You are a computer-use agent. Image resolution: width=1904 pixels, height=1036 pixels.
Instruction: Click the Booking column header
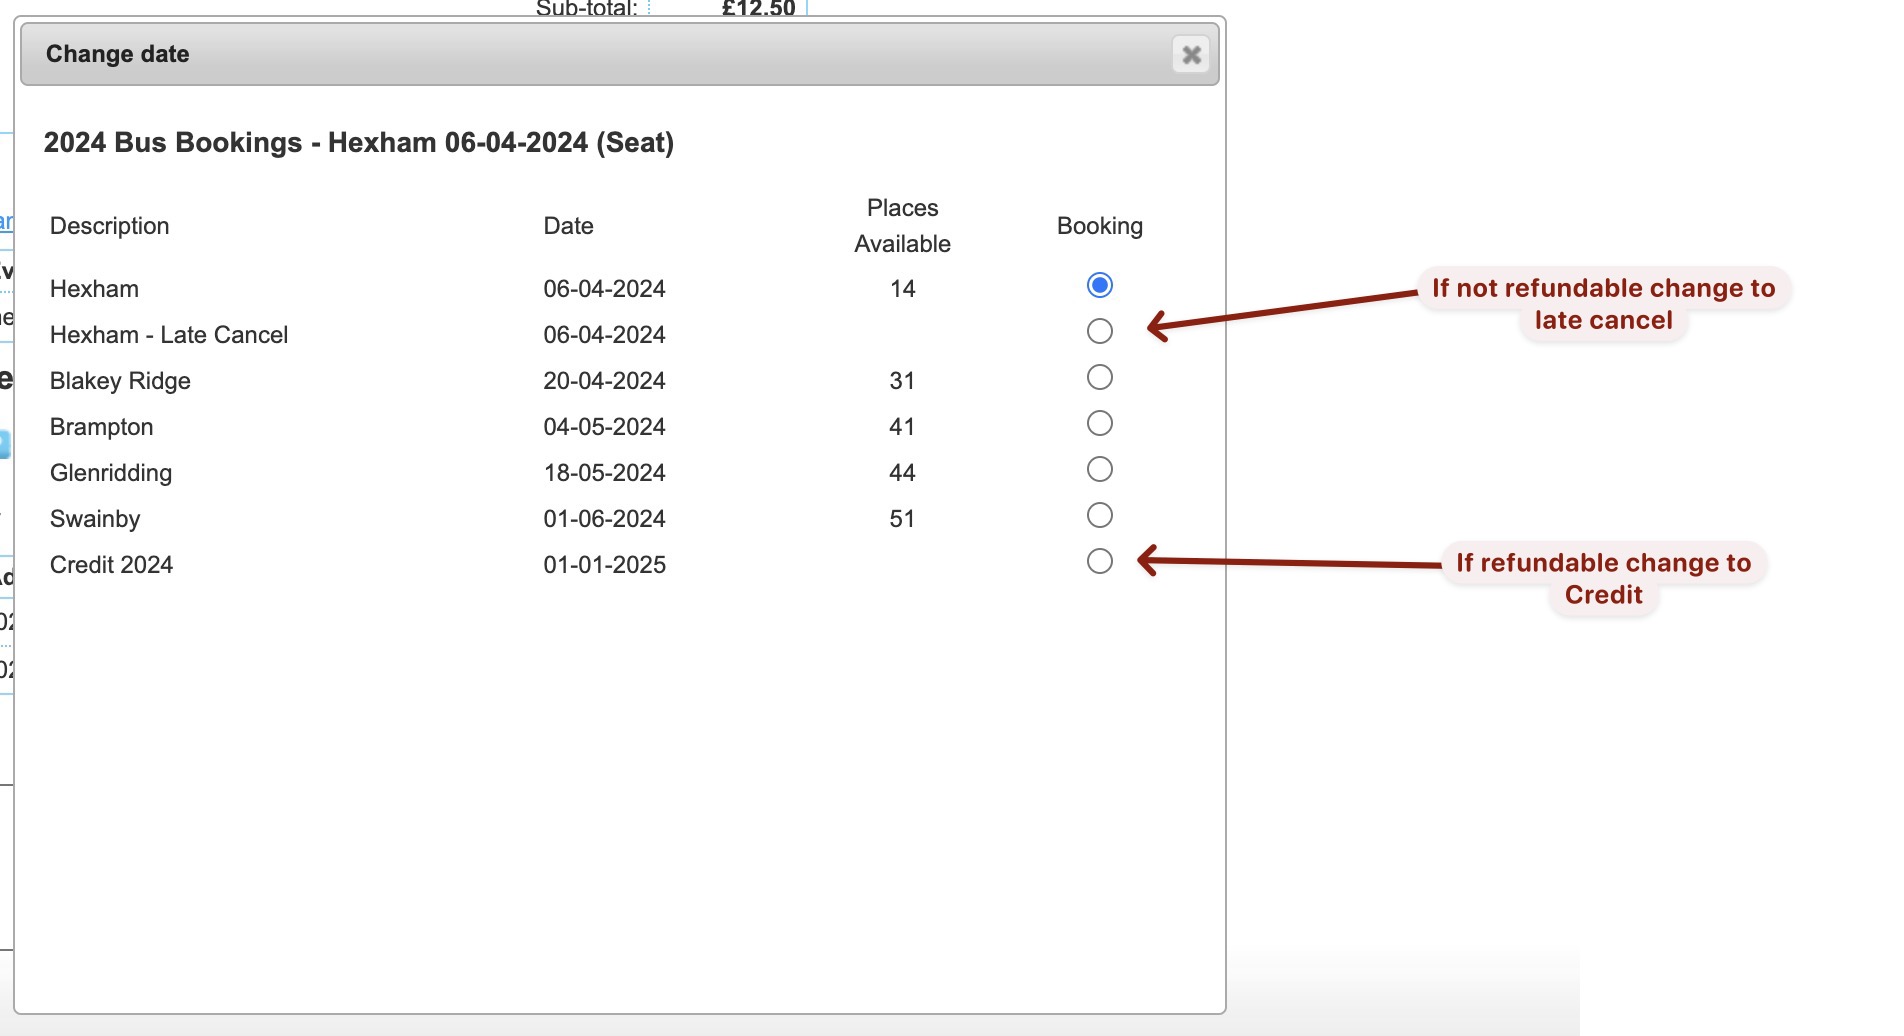[1099, 226]
